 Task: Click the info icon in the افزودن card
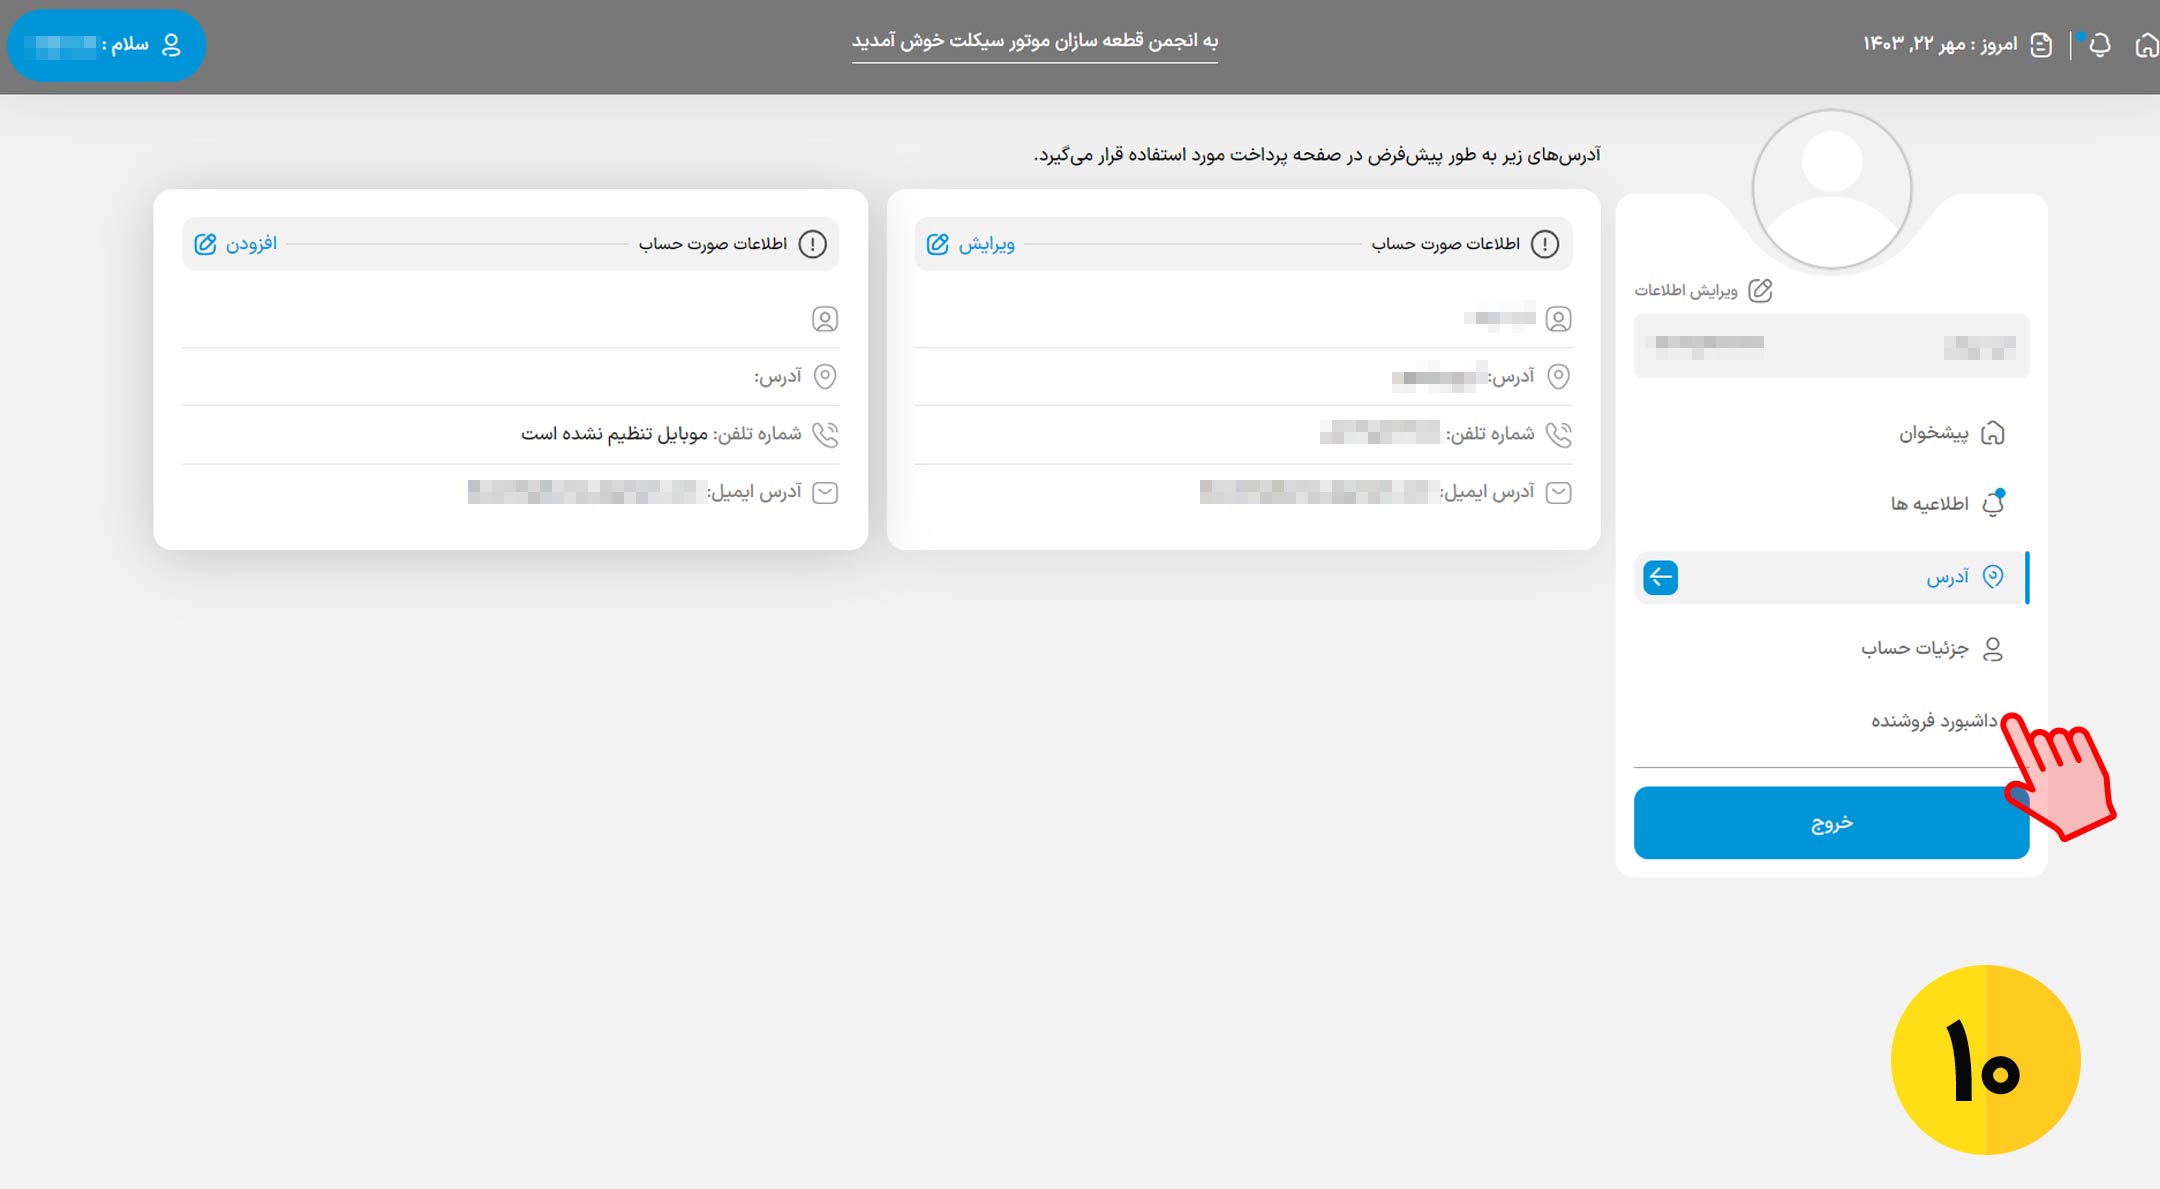812,244
